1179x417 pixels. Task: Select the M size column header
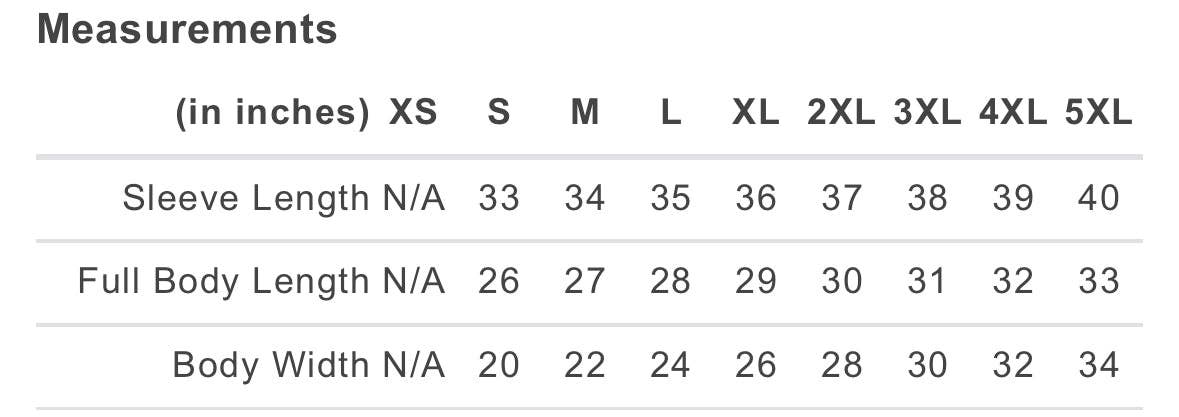[x=584, y=113]
